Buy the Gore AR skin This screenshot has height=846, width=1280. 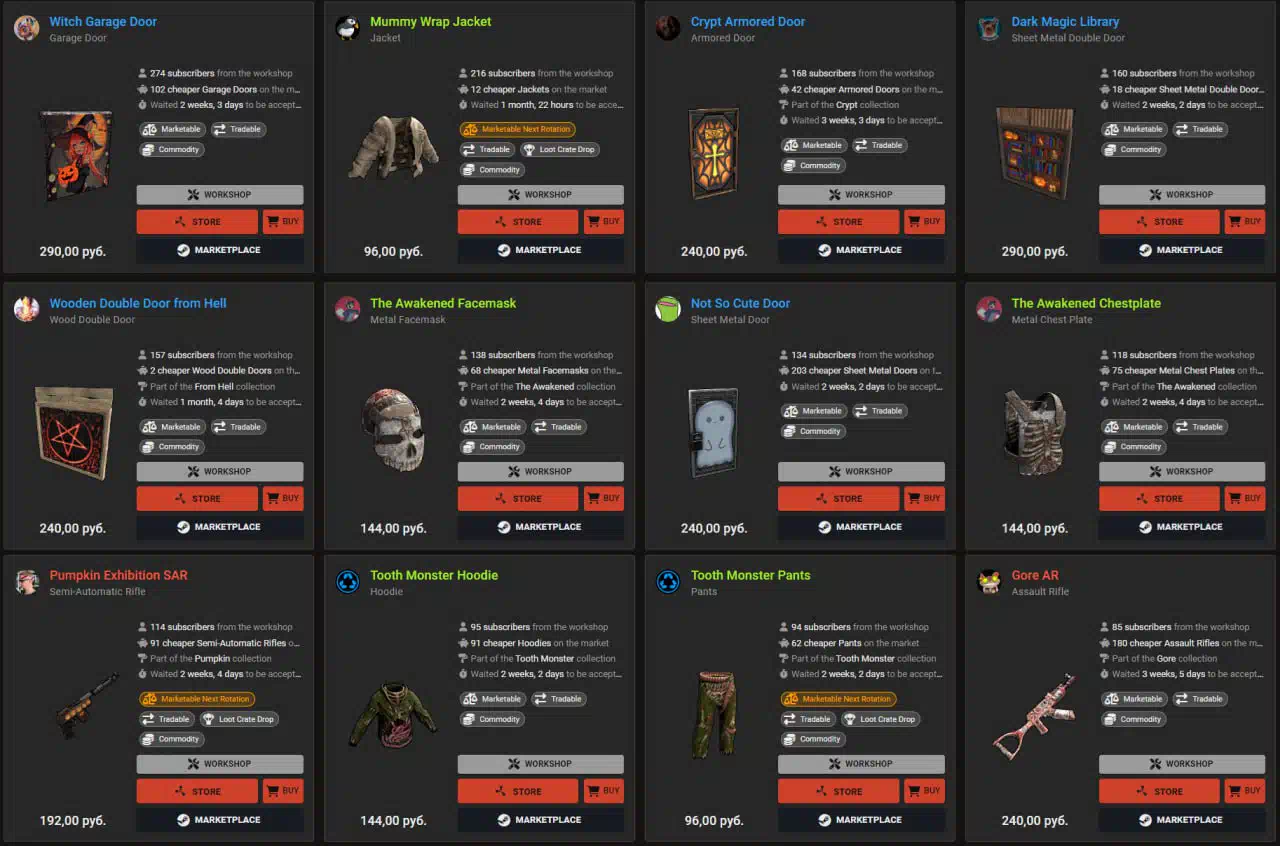click(1245, 791)
